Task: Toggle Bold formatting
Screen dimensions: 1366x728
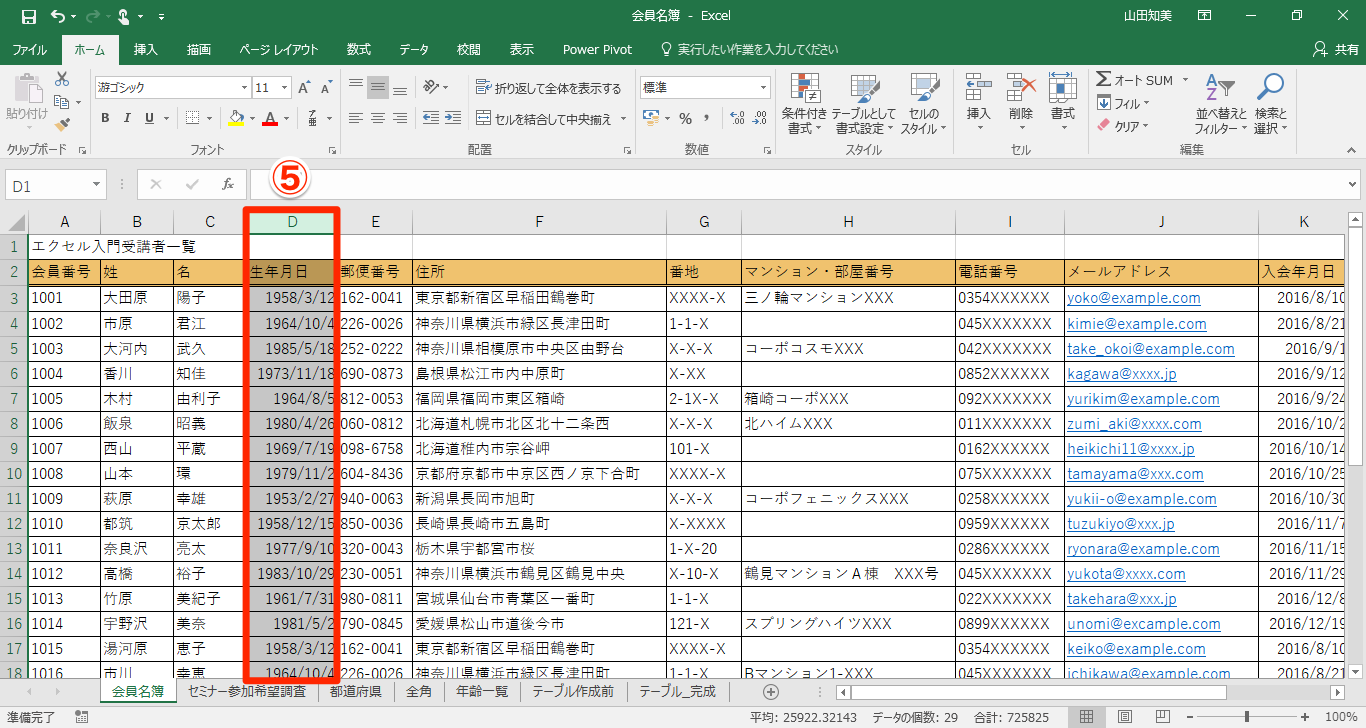Action: pyautogui.click(x=105, y=118)
